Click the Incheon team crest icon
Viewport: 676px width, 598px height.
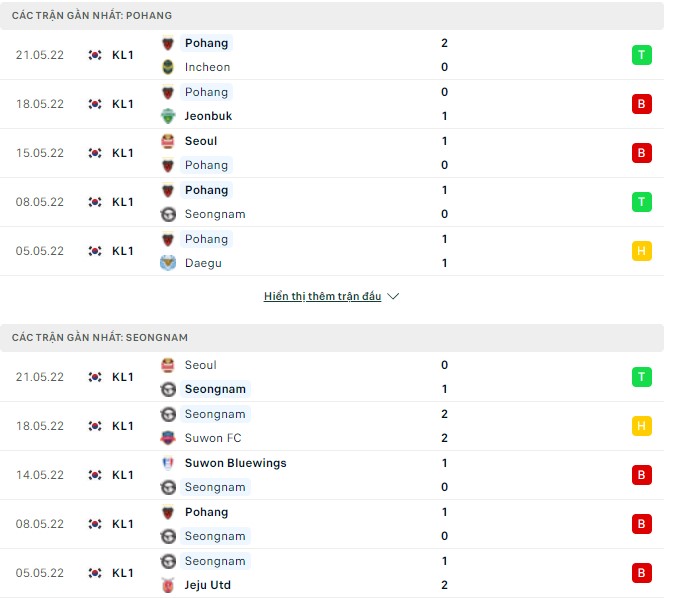167,67
